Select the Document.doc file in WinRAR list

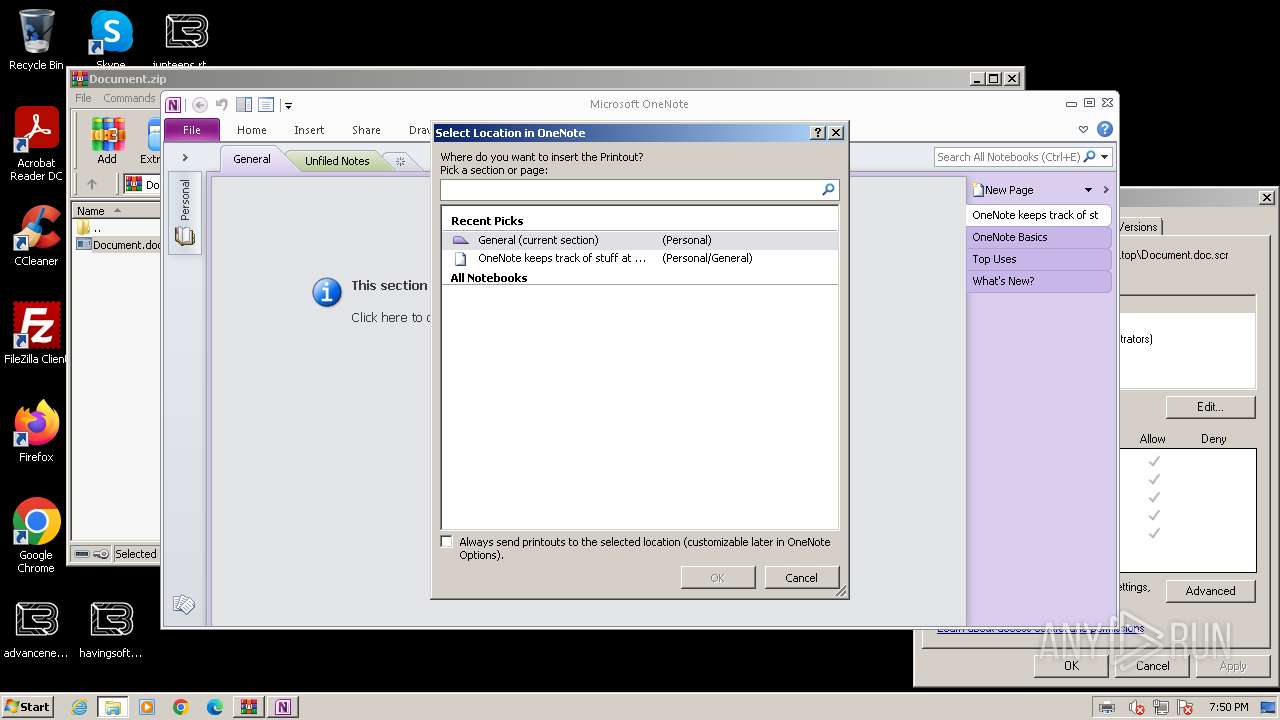118,244
